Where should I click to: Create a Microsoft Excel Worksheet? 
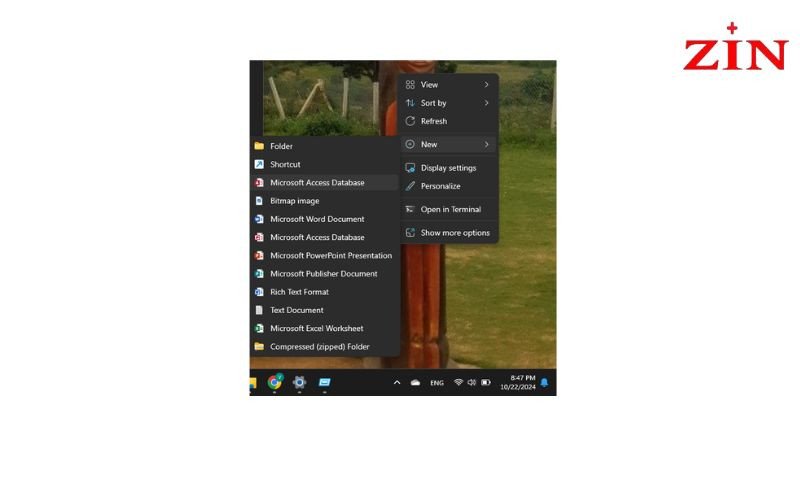click(324, 329)
